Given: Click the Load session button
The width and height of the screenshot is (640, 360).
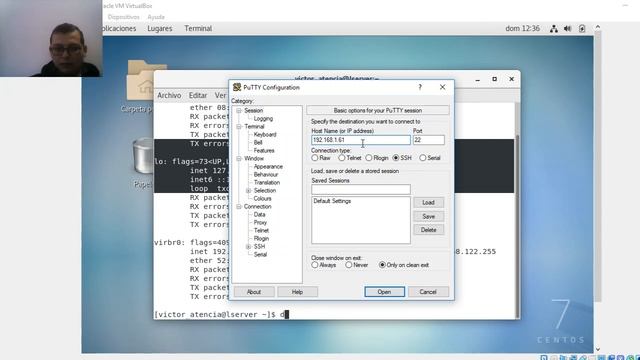Looking at the screenshot, I should point(429,202).
